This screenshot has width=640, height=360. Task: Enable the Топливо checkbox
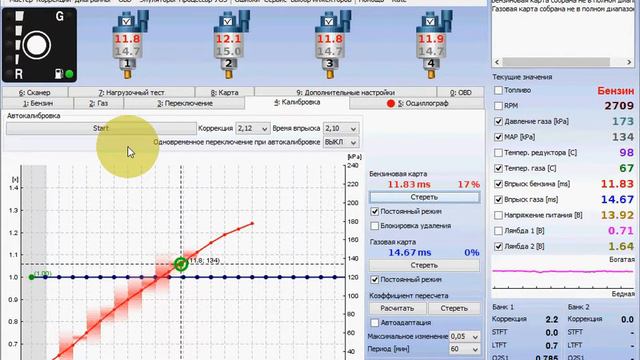(x=498, y=90)
